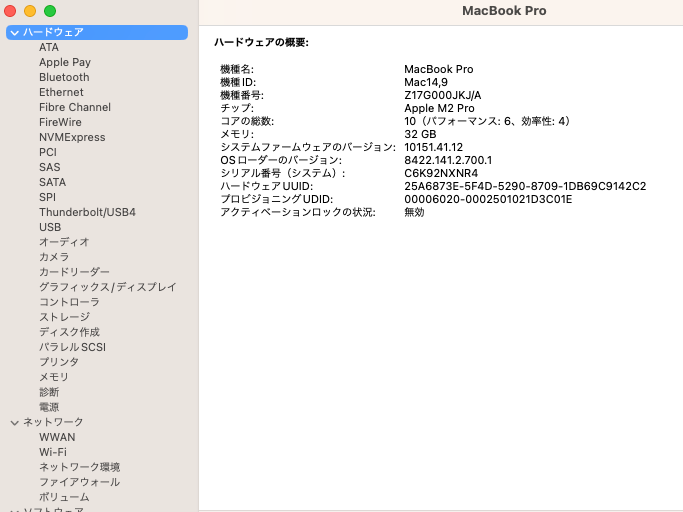Click the chip value Apple M2 Pro
This screenshot has width=683, height=512.
tap(439, 109)
